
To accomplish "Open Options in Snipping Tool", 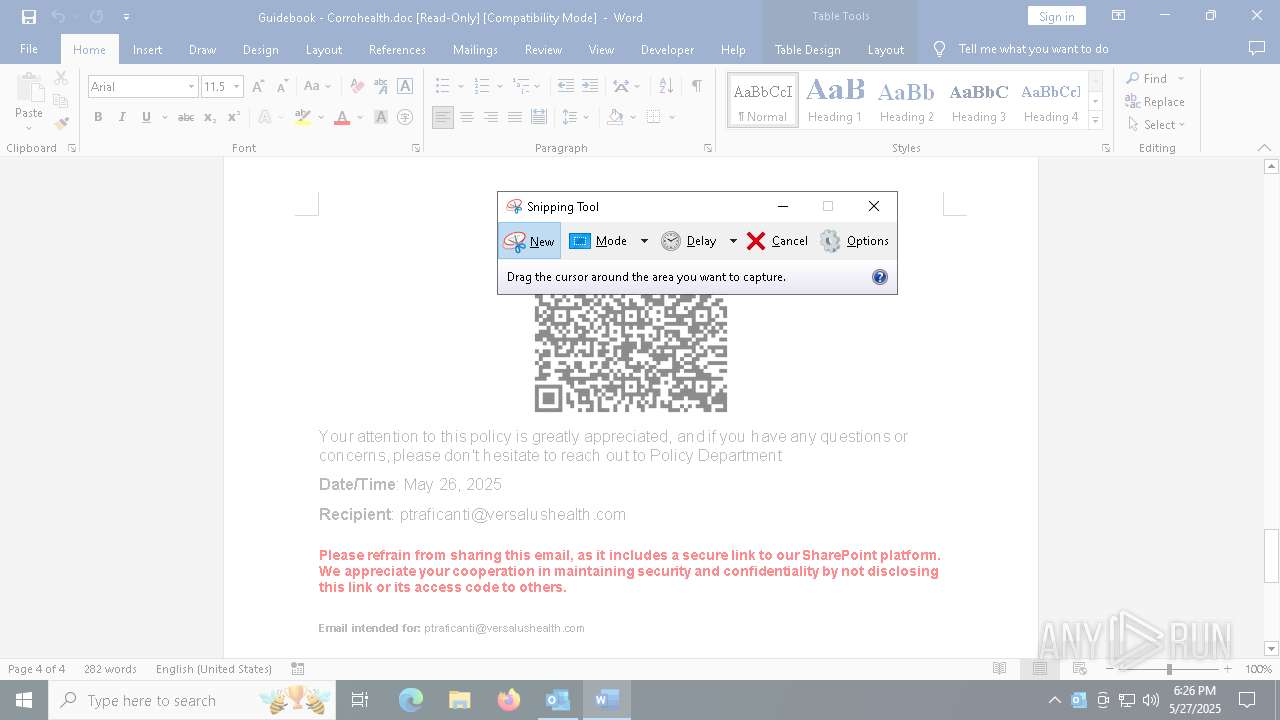I will tap(854, 241).
